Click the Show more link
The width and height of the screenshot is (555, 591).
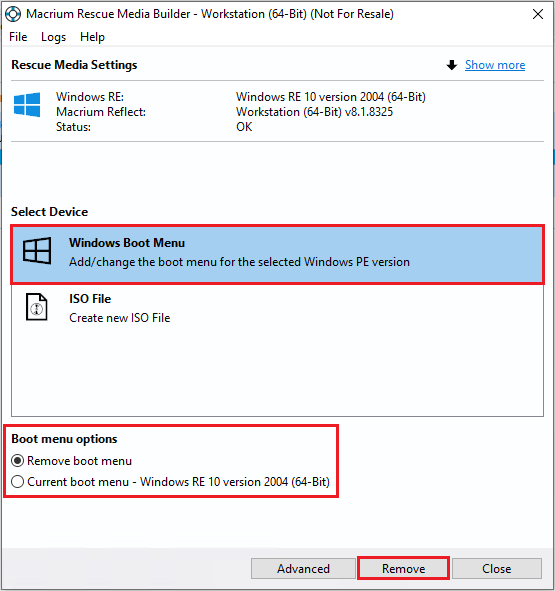click(495, 65)
